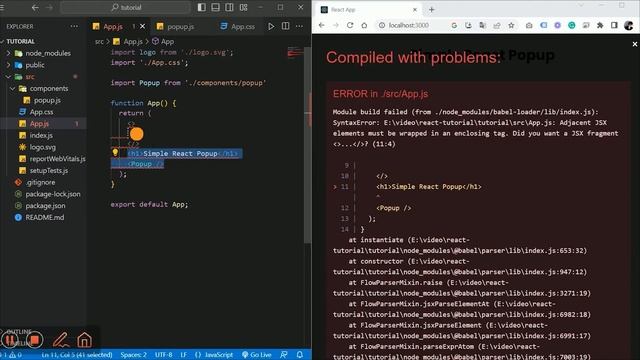The image size is (640, 360).
Task: Open App.css in the file explorer
Action: [x=41, y=112]
